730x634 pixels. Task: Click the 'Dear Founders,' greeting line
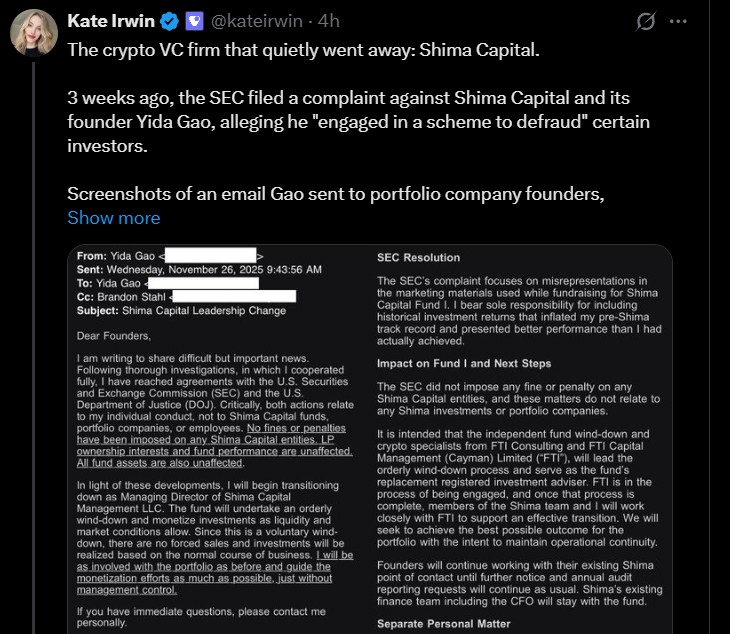pos(114,336)
